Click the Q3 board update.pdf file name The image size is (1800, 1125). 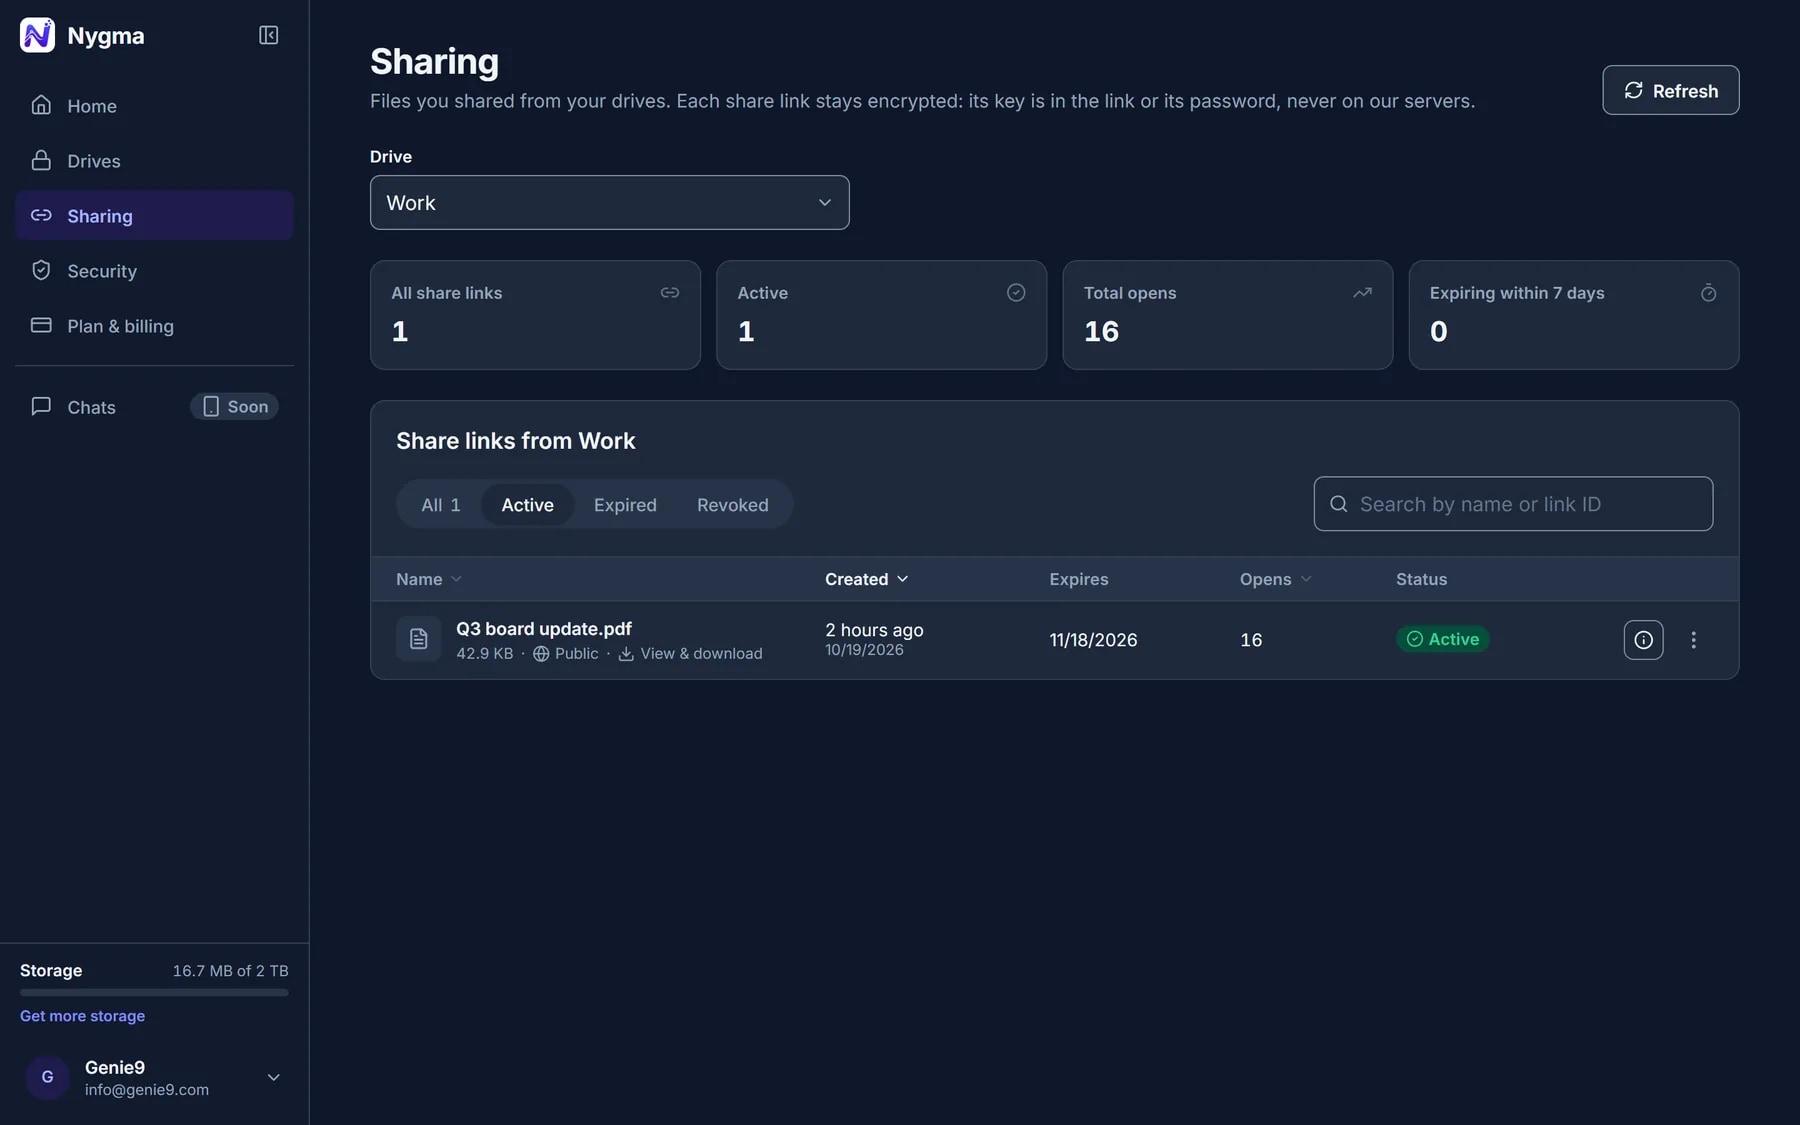click(544, 628)
